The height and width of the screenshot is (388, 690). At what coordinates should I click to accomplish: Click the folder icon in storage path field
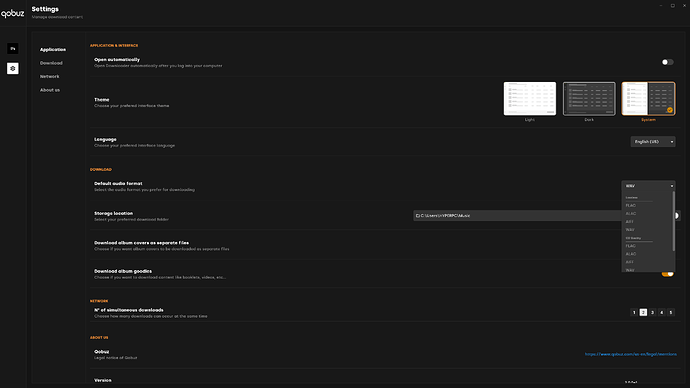418,216
